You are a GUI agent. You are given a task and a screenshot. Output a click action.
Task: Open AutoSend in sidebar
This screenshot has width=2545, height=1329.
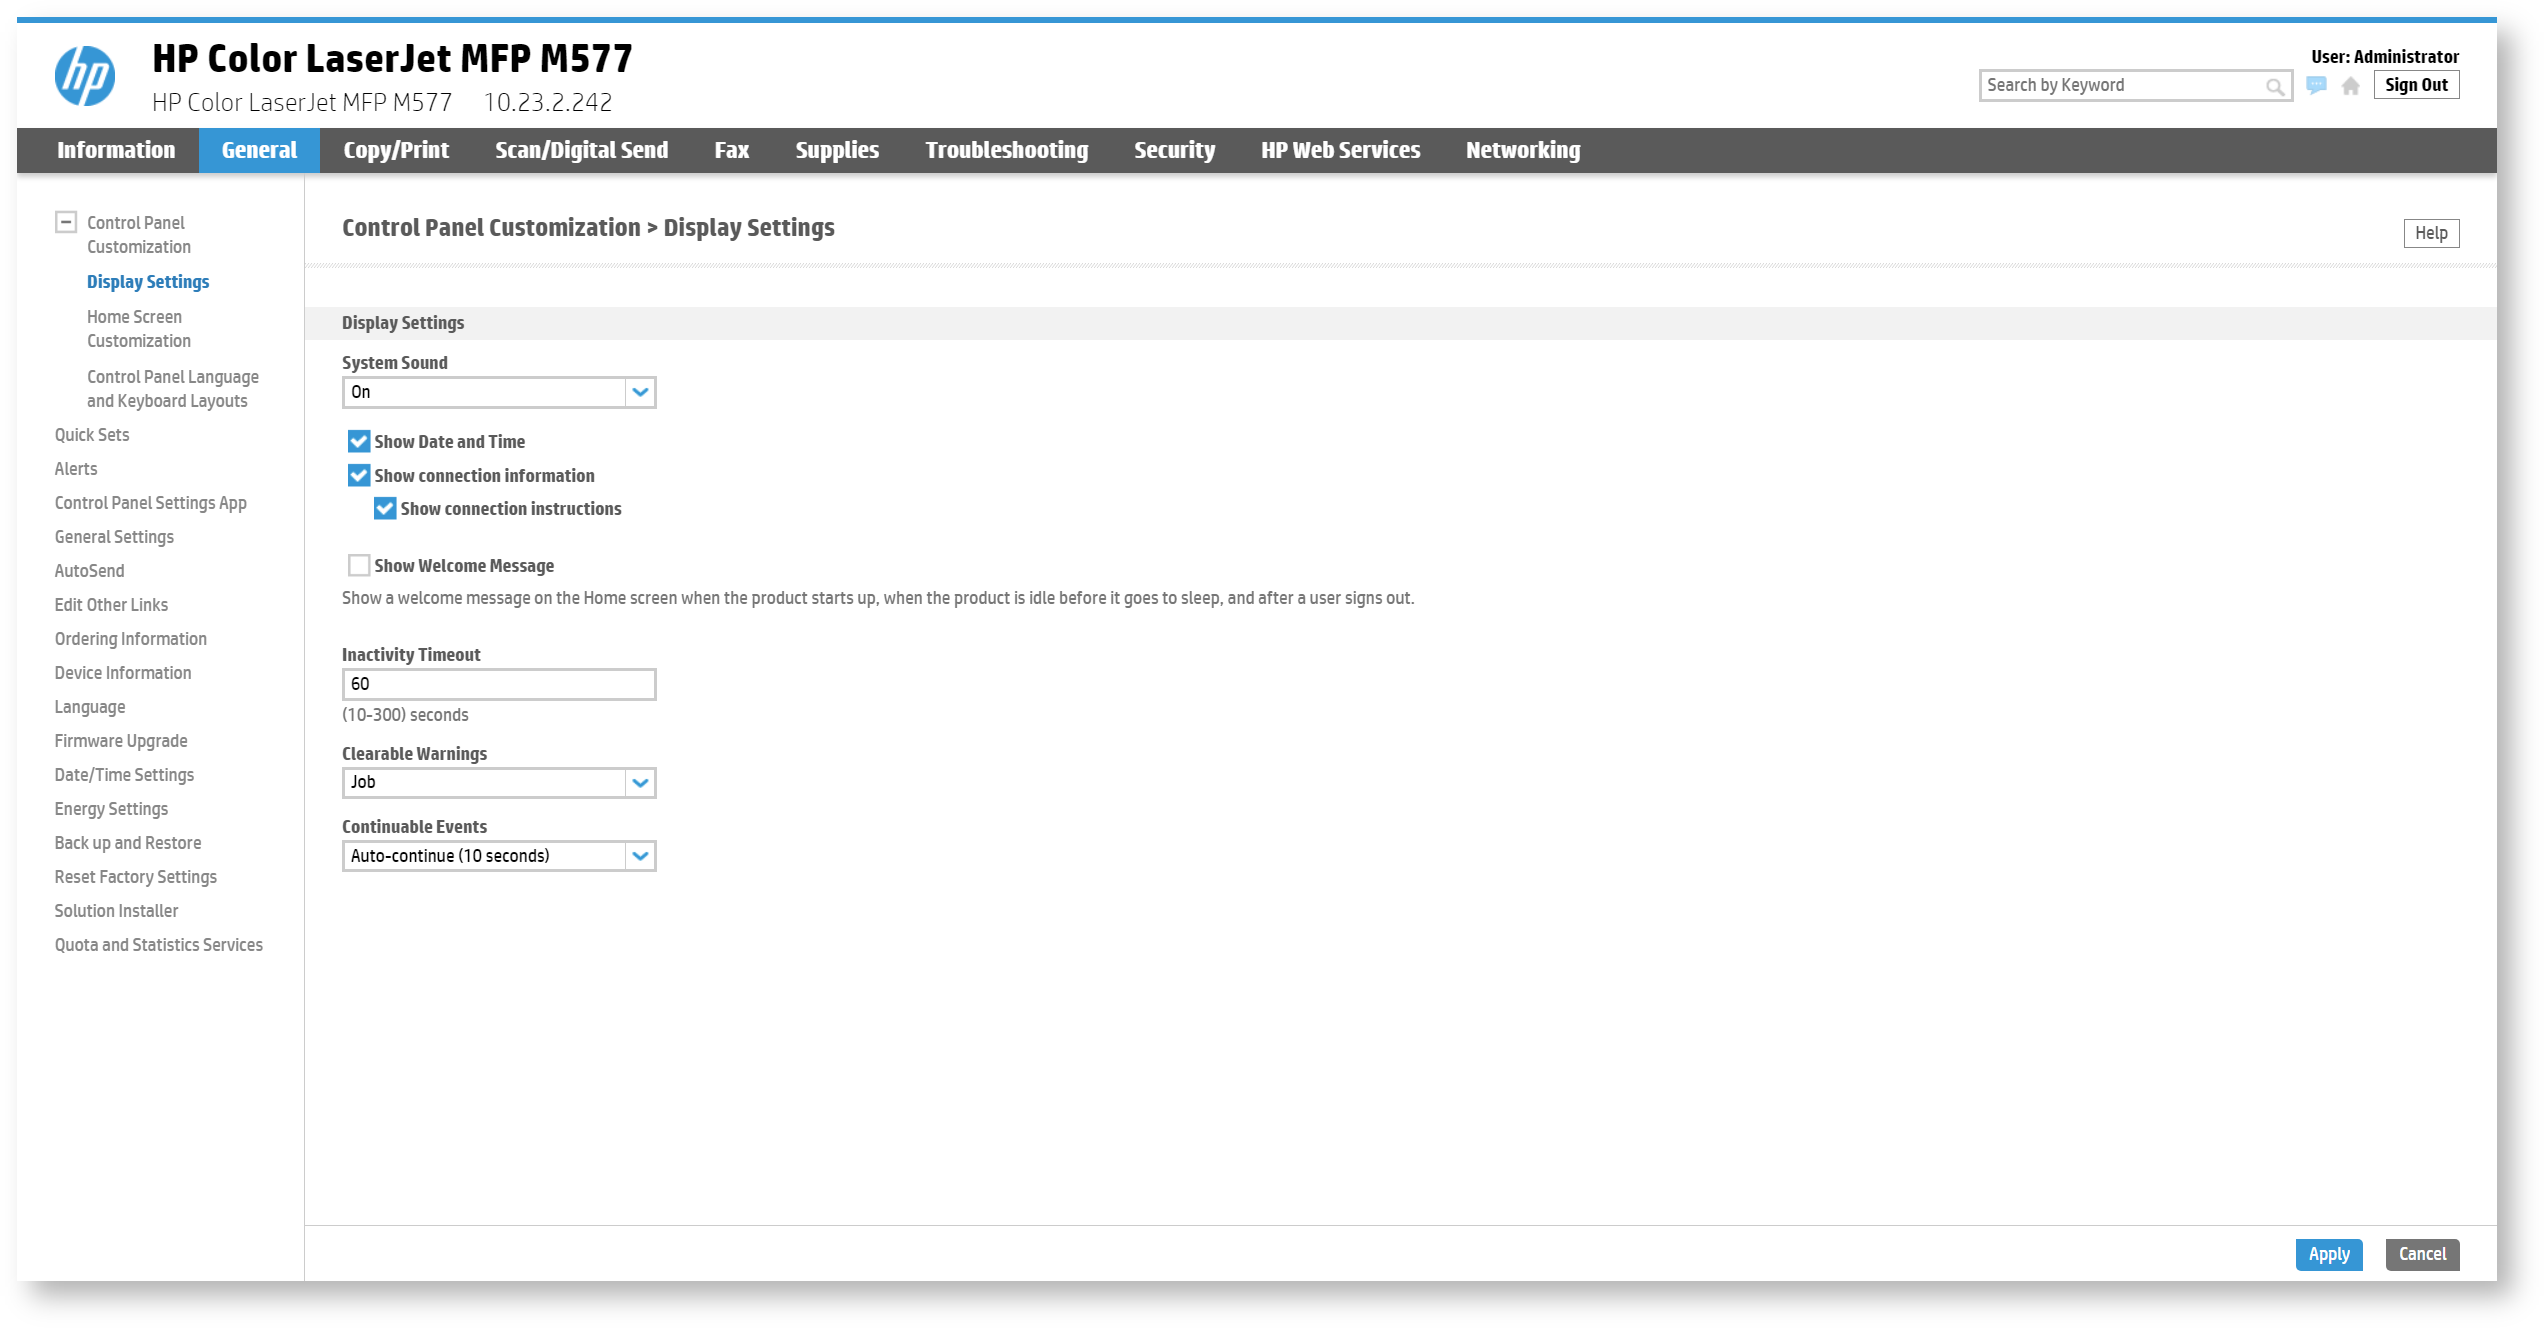click(x=90, y=571)
